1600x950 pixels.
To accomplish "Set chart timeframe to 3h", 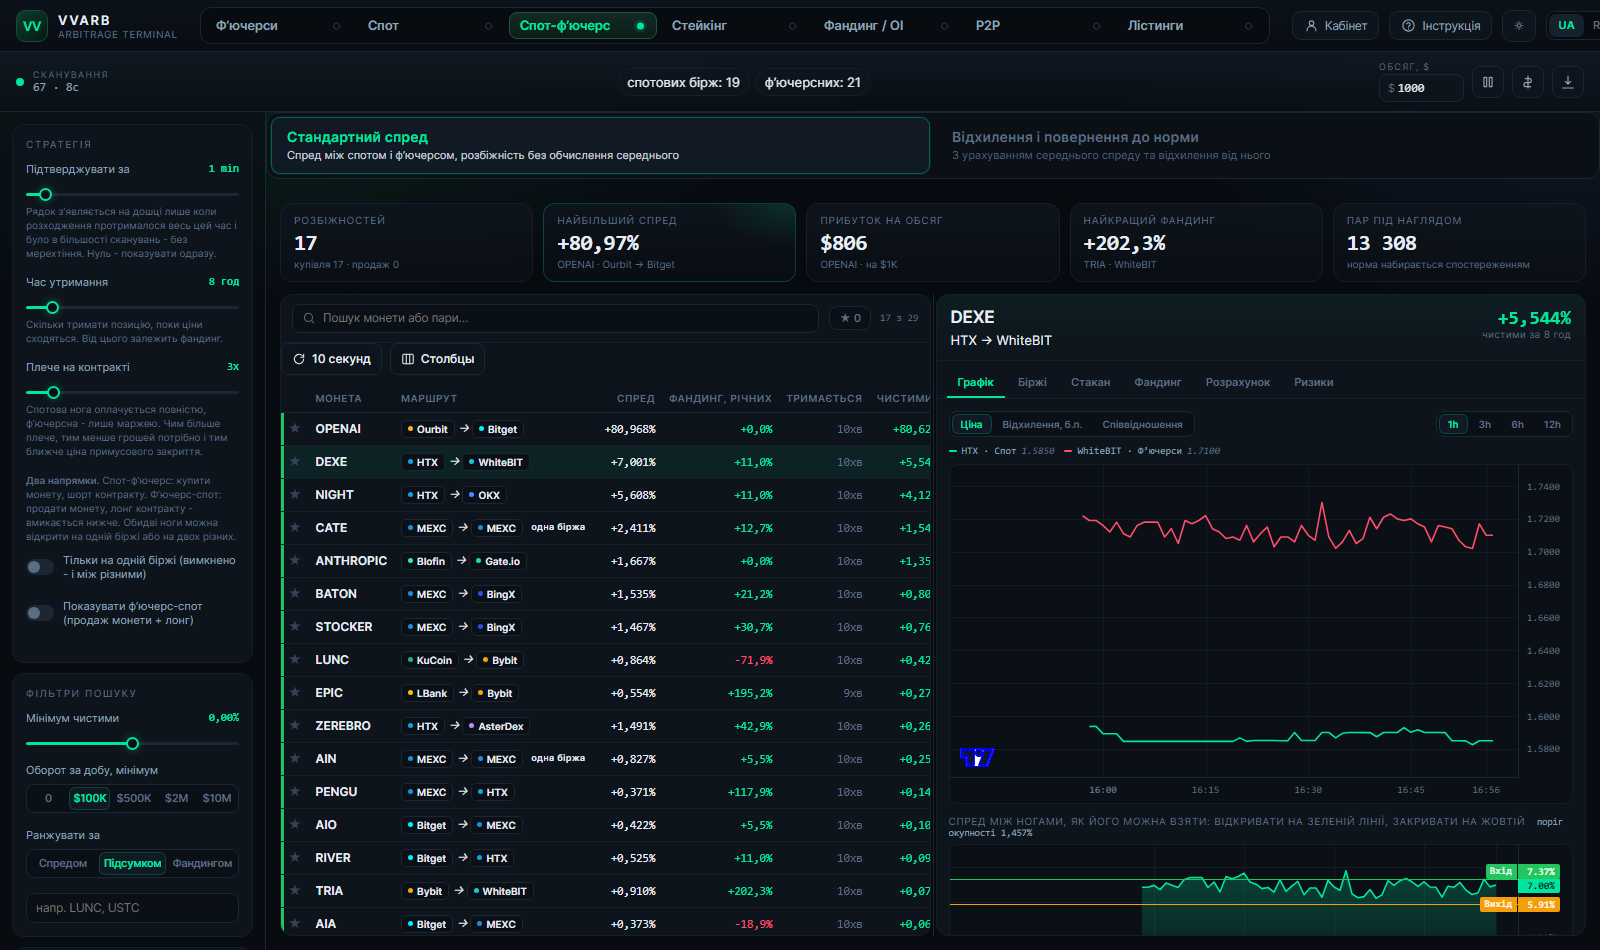I will (x=1485, y=425).
